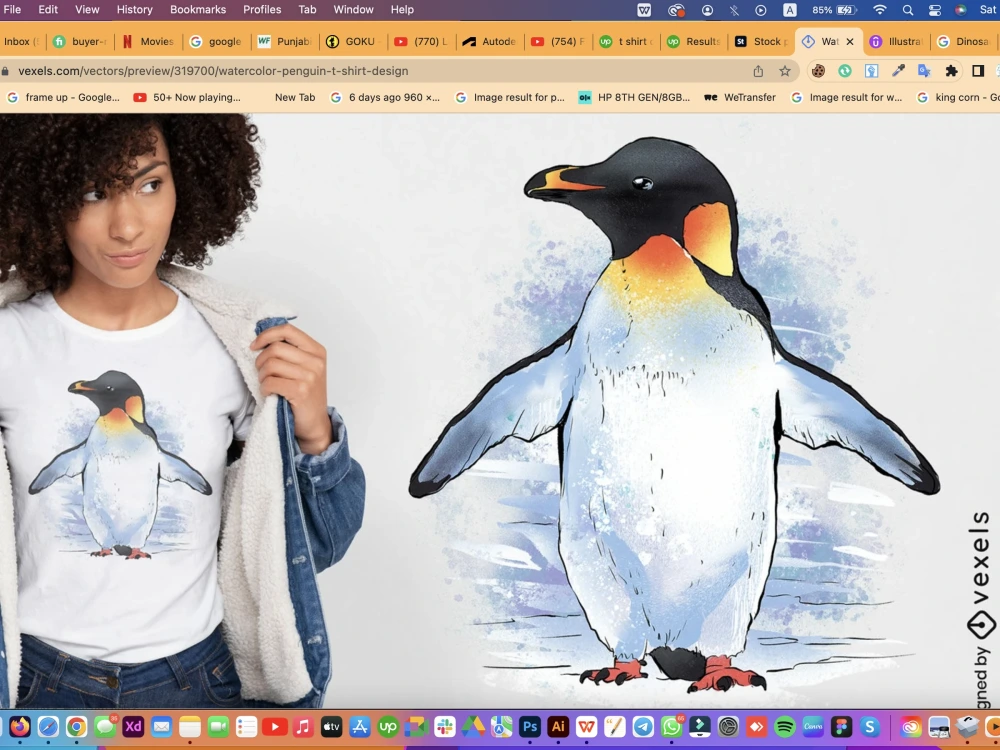The image size is (1000, 750).
Task: Switch to the Stock photos tab
Action: click(762, 41)
